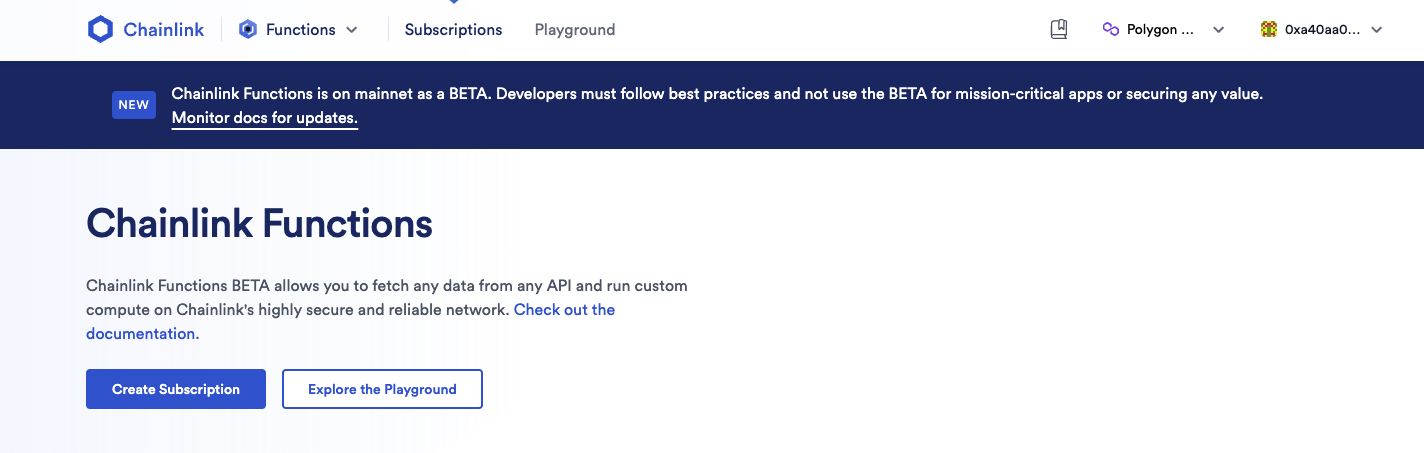The width and height of the screenshot is (1424, 453).
Task: Click the Chainlink hexagon logo icon
Action: tap(100, 30)
